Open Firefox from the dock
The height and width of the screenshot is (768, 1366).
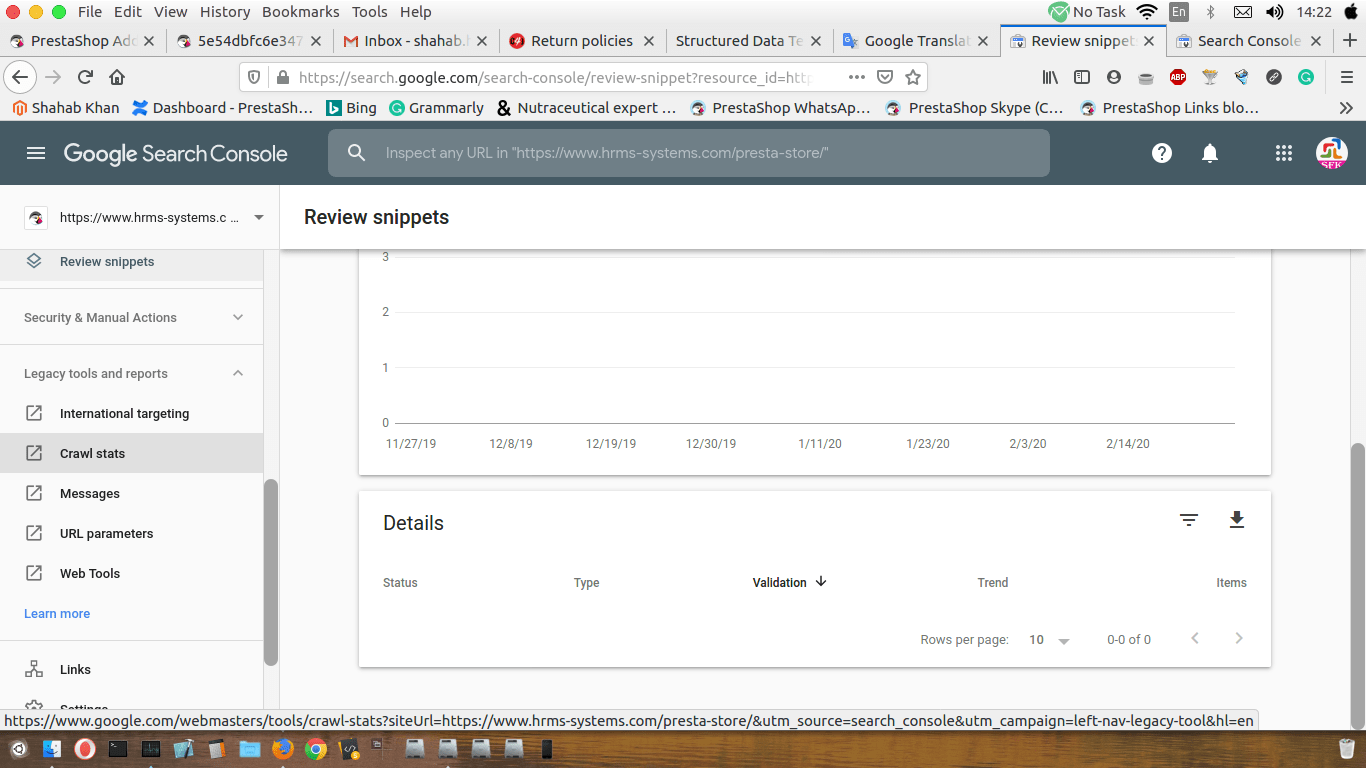click(282, 748)
